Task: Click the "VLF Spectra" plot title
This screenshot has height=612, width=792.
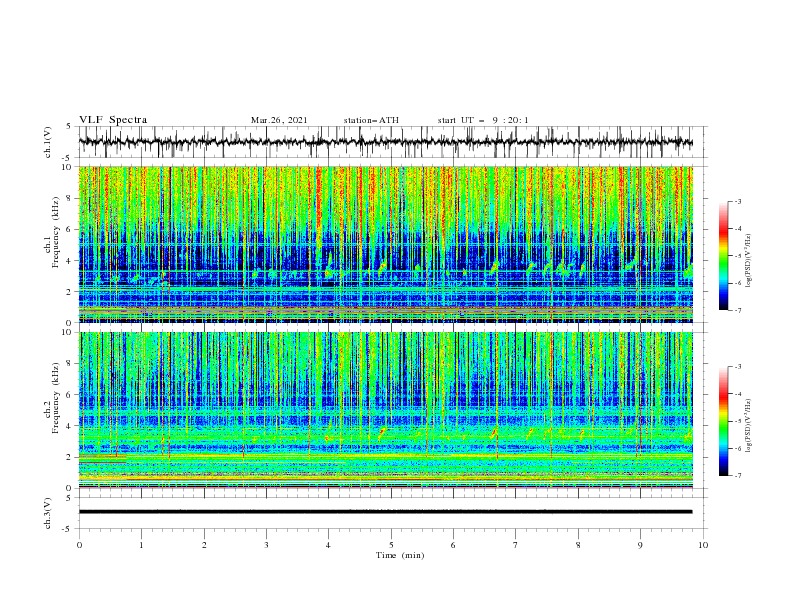Action: pyautogui.click(x=113, y=120)
